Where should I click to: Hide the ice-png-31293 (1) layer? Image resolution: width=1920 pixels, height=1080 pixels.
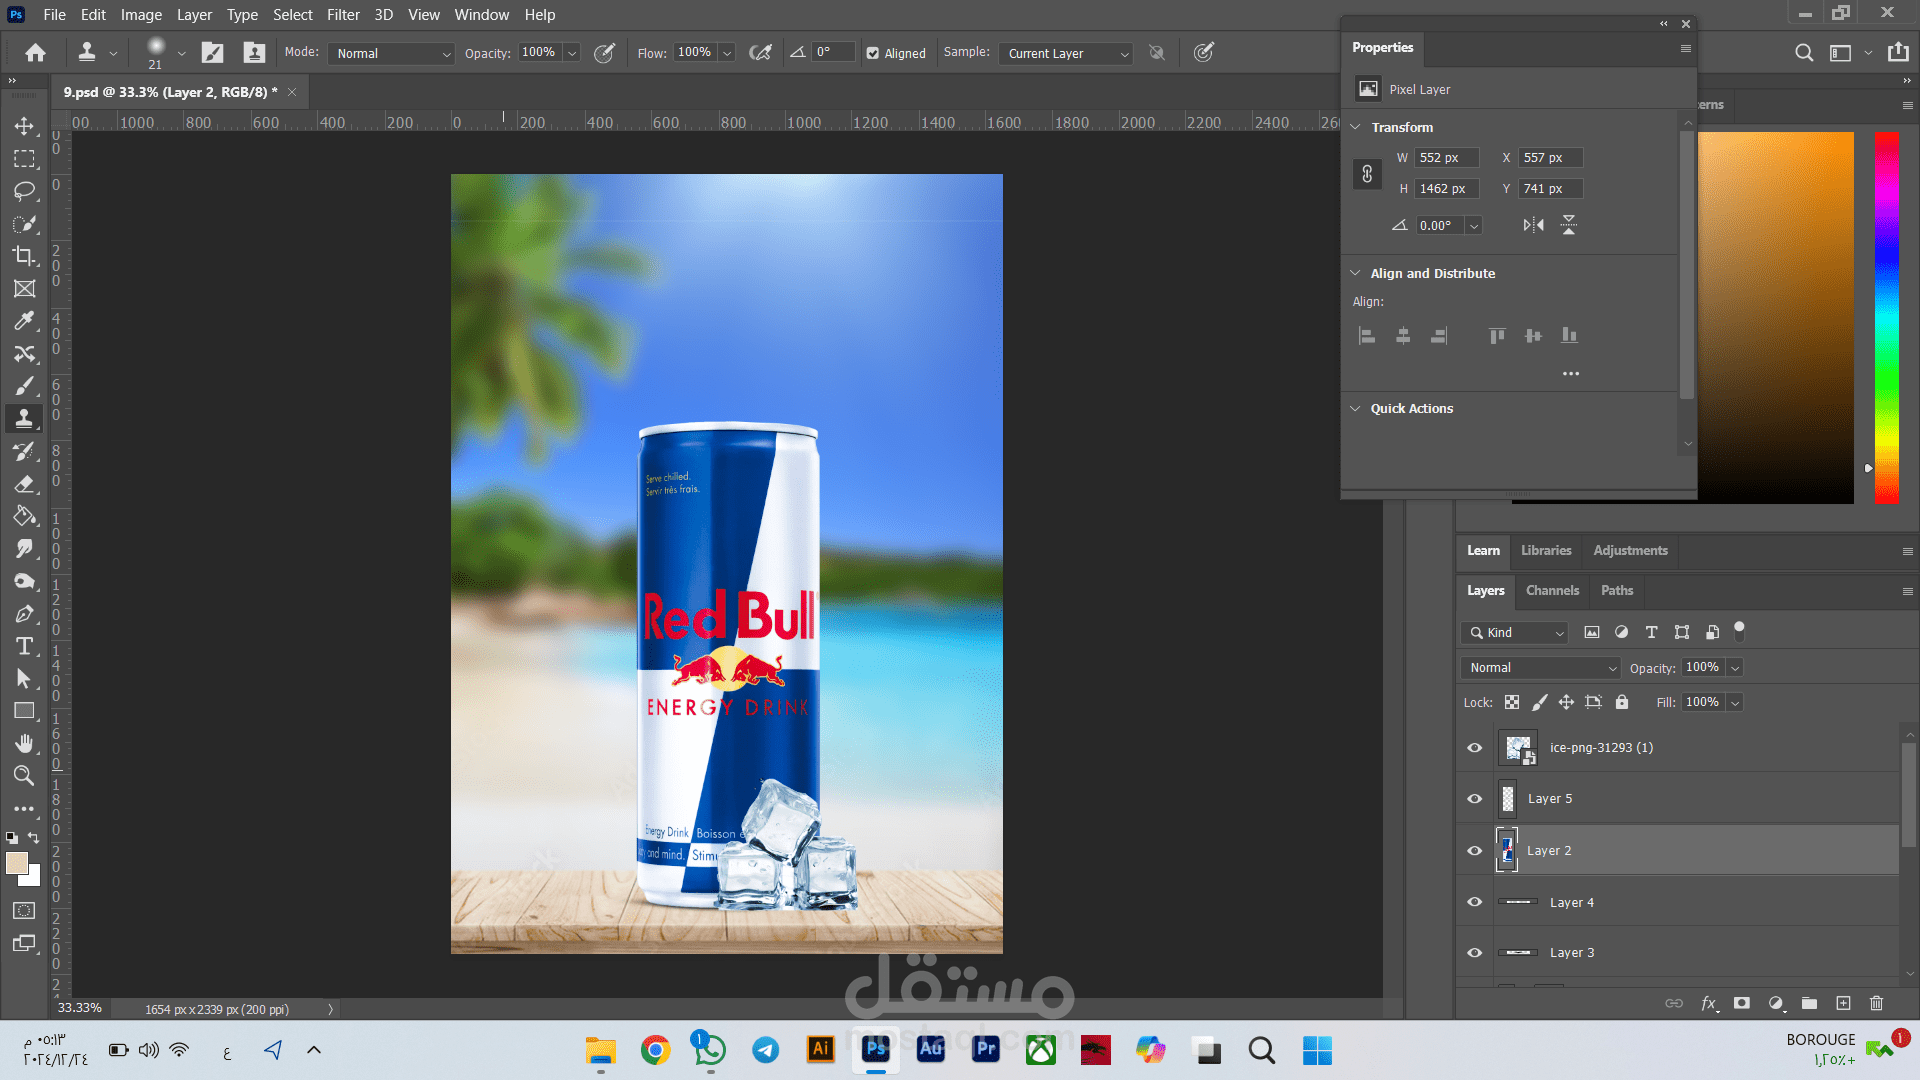[1474, 748]
